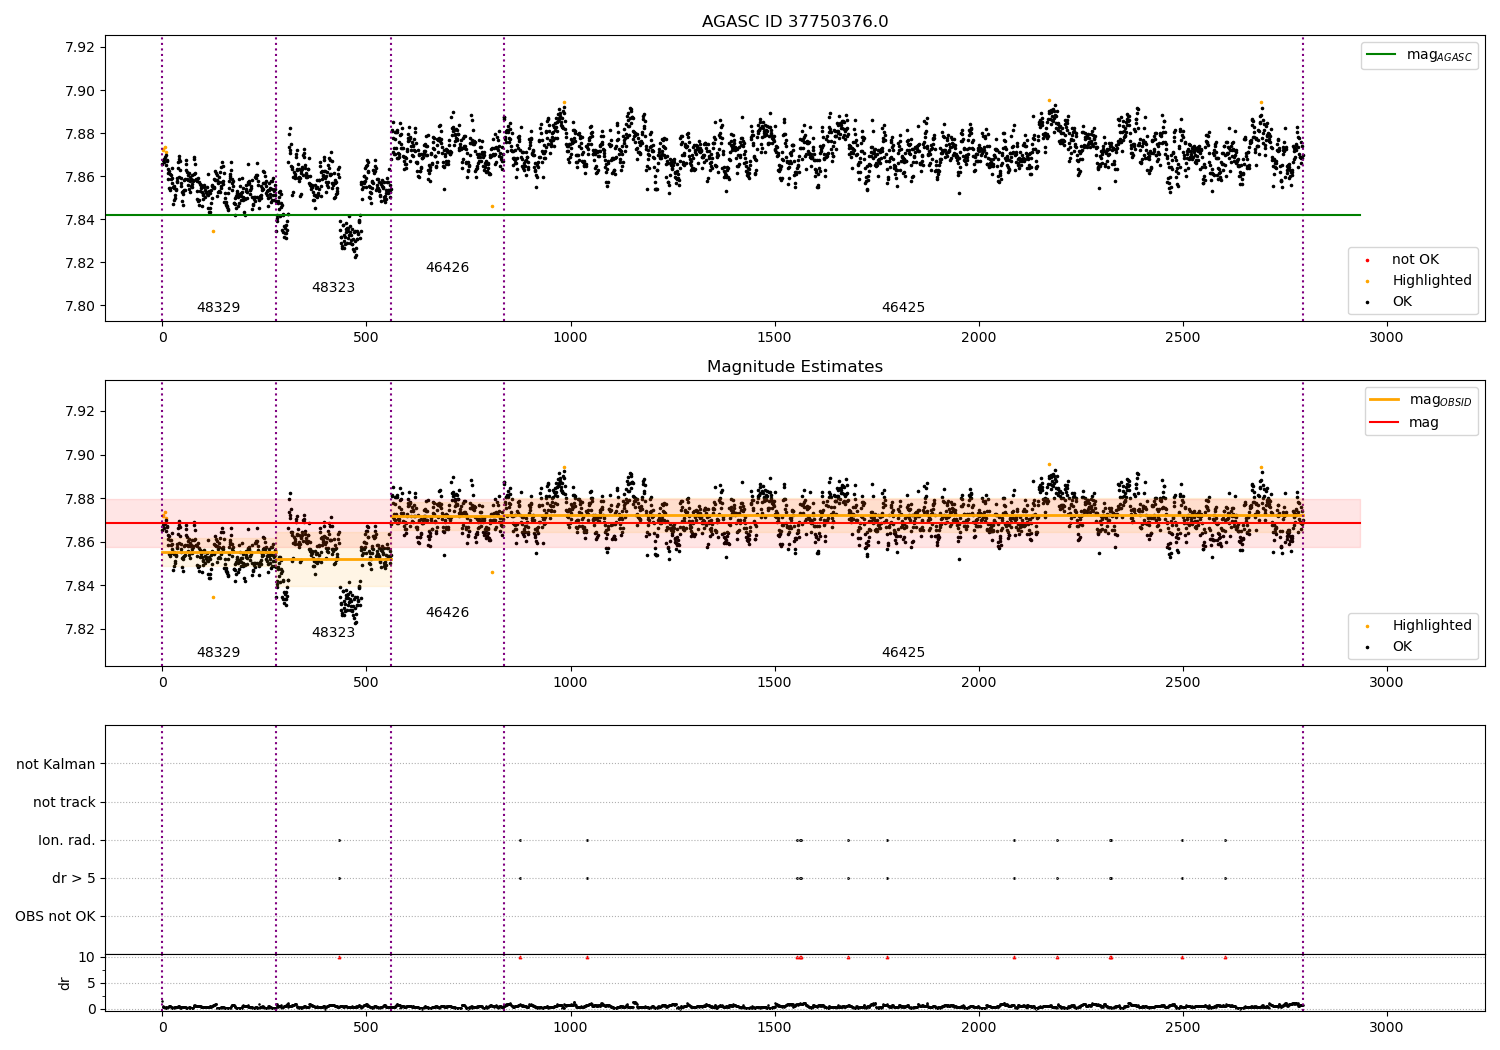Click the red dot beside "not OK" legend

click(1368, 260)
